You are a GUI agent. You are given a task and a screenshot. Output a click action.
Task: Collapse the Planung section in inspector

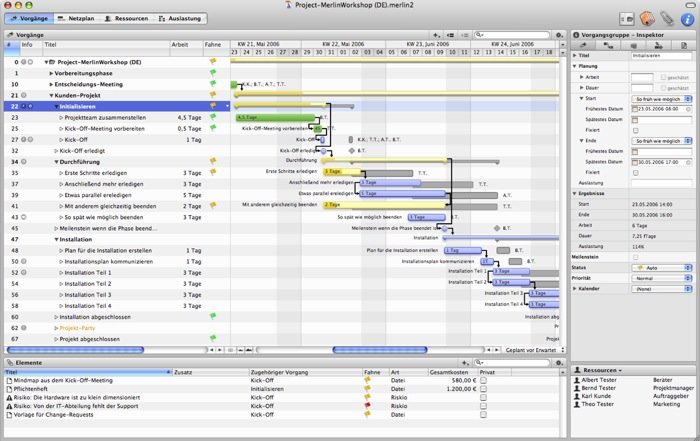pos(575,66)
